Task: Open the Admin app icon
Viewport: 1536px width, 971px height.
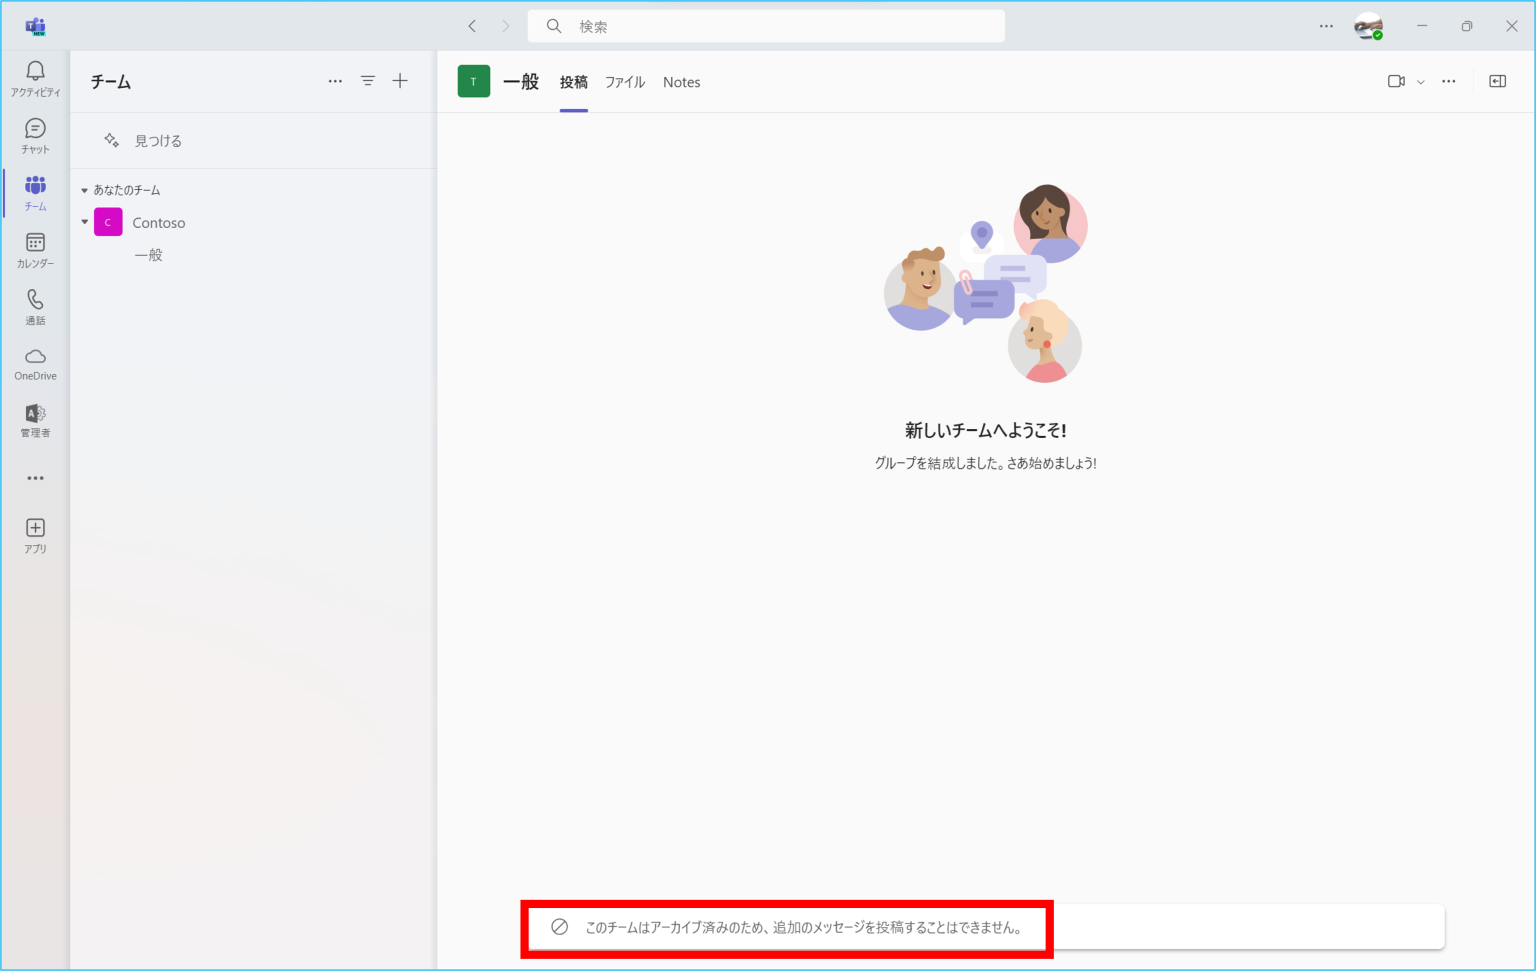Action: pyautogui.click(x=35, y=420)
